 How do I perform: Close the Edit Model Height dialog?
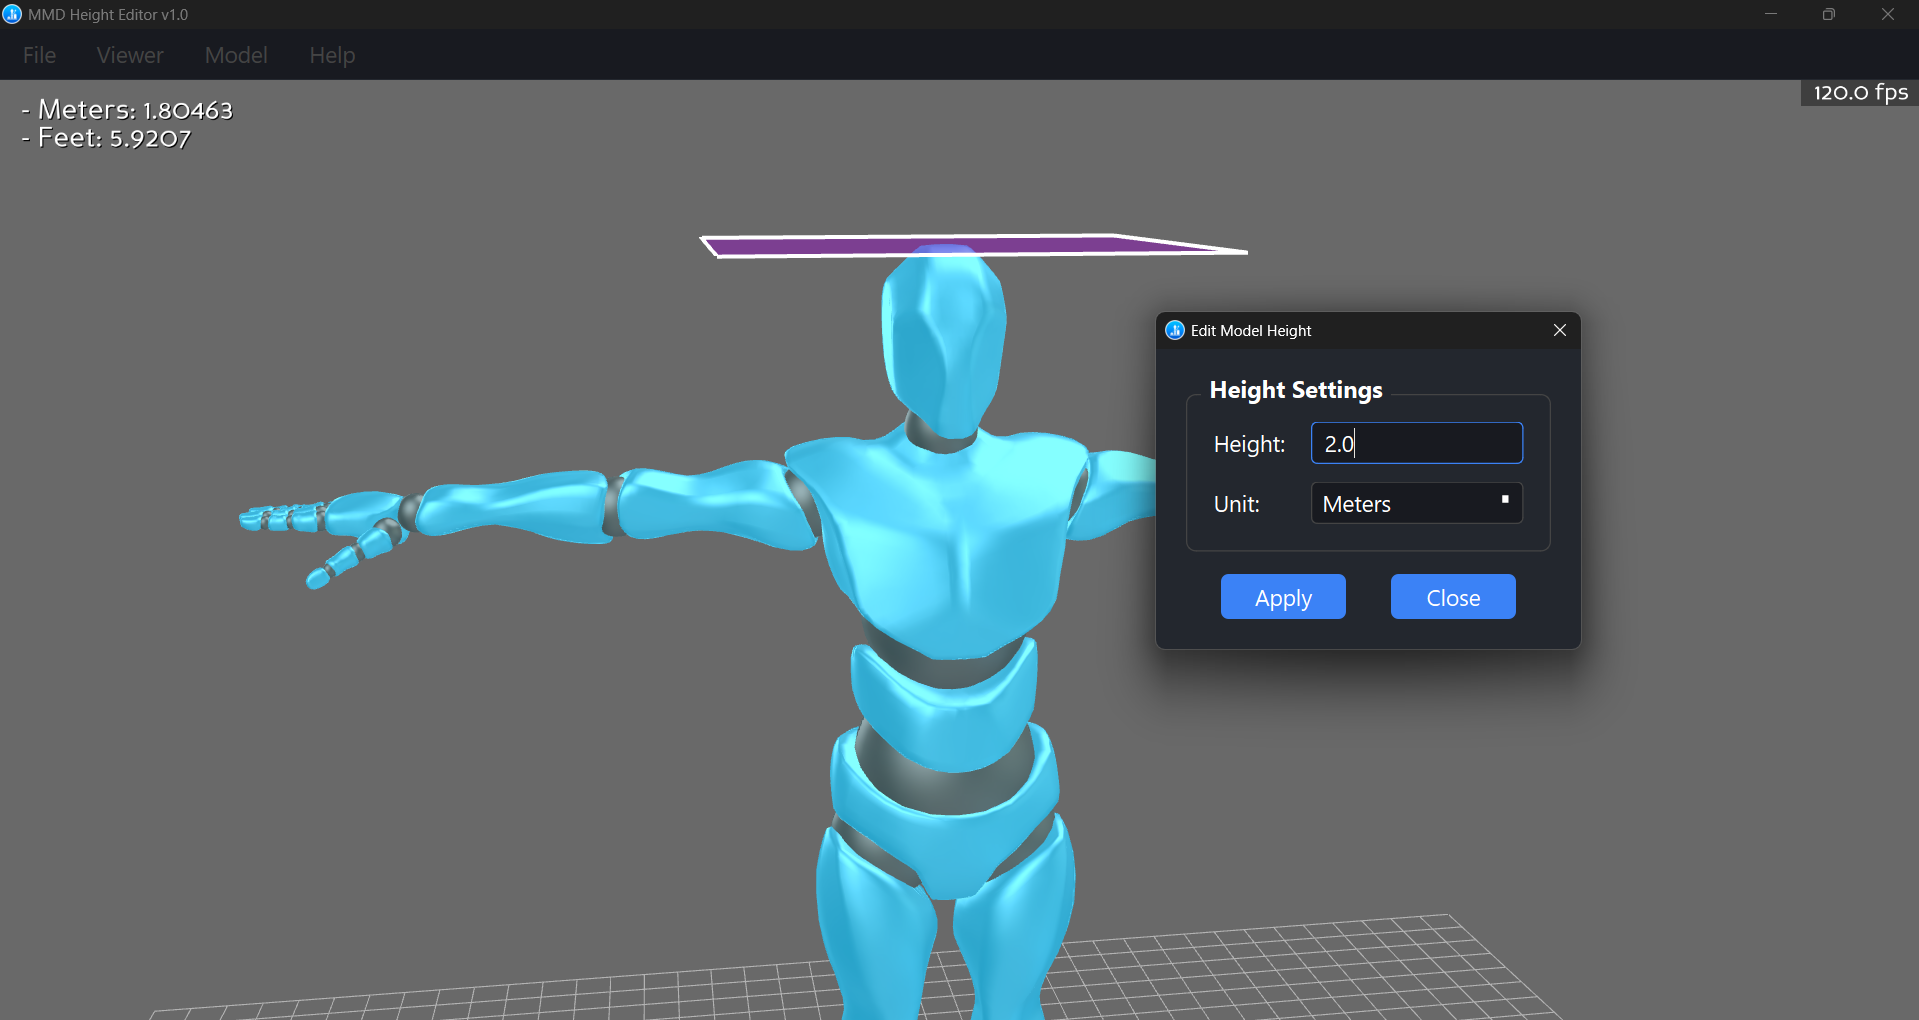pos(1560,330)
